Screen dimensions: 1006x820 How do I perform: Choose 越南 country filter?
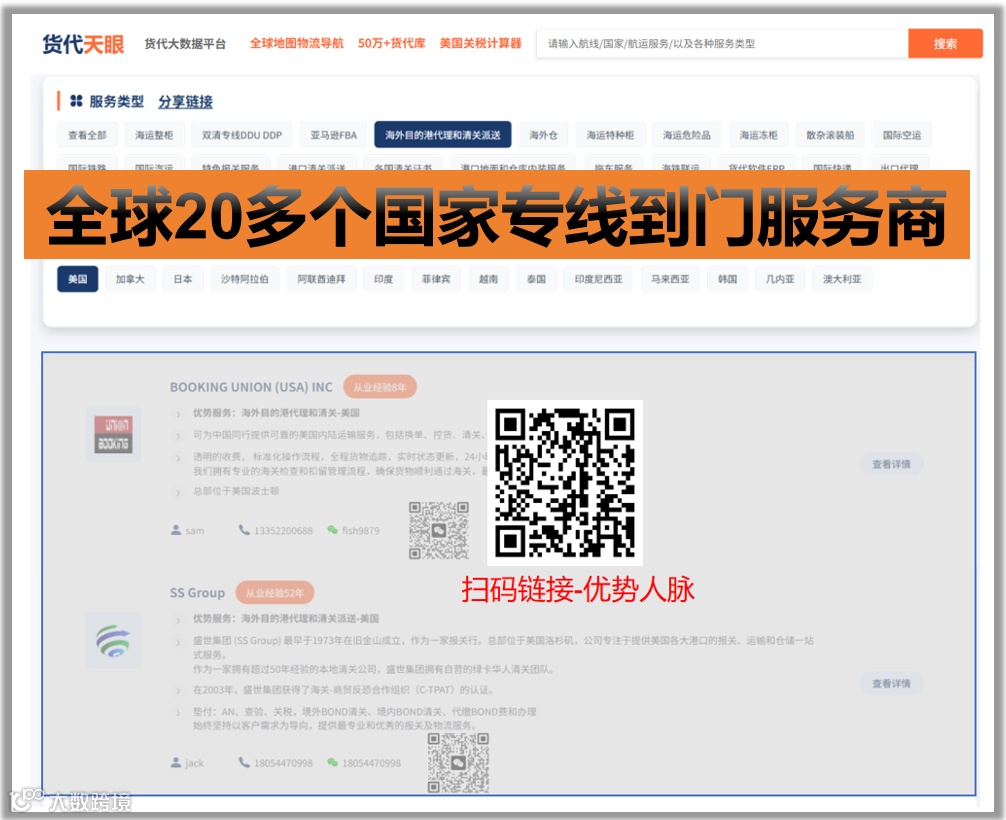pyautogui.click(x=488, y=279)
